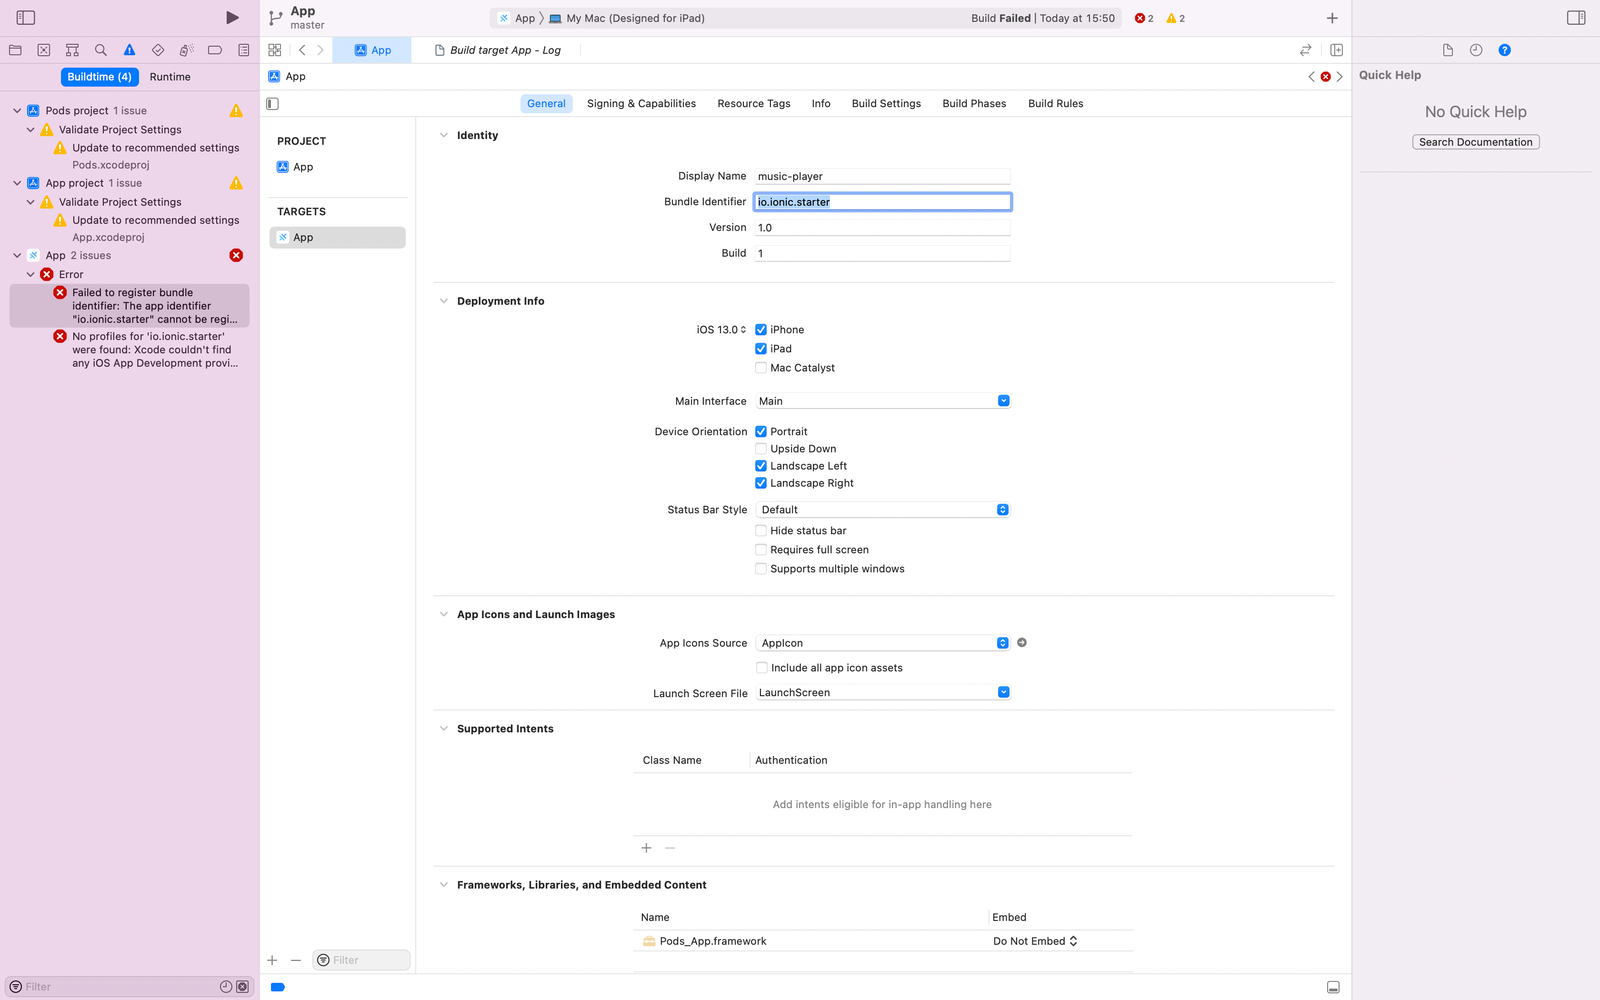
Task: Open the Quick Help inspector icon
Action: tap(1504, 50)
